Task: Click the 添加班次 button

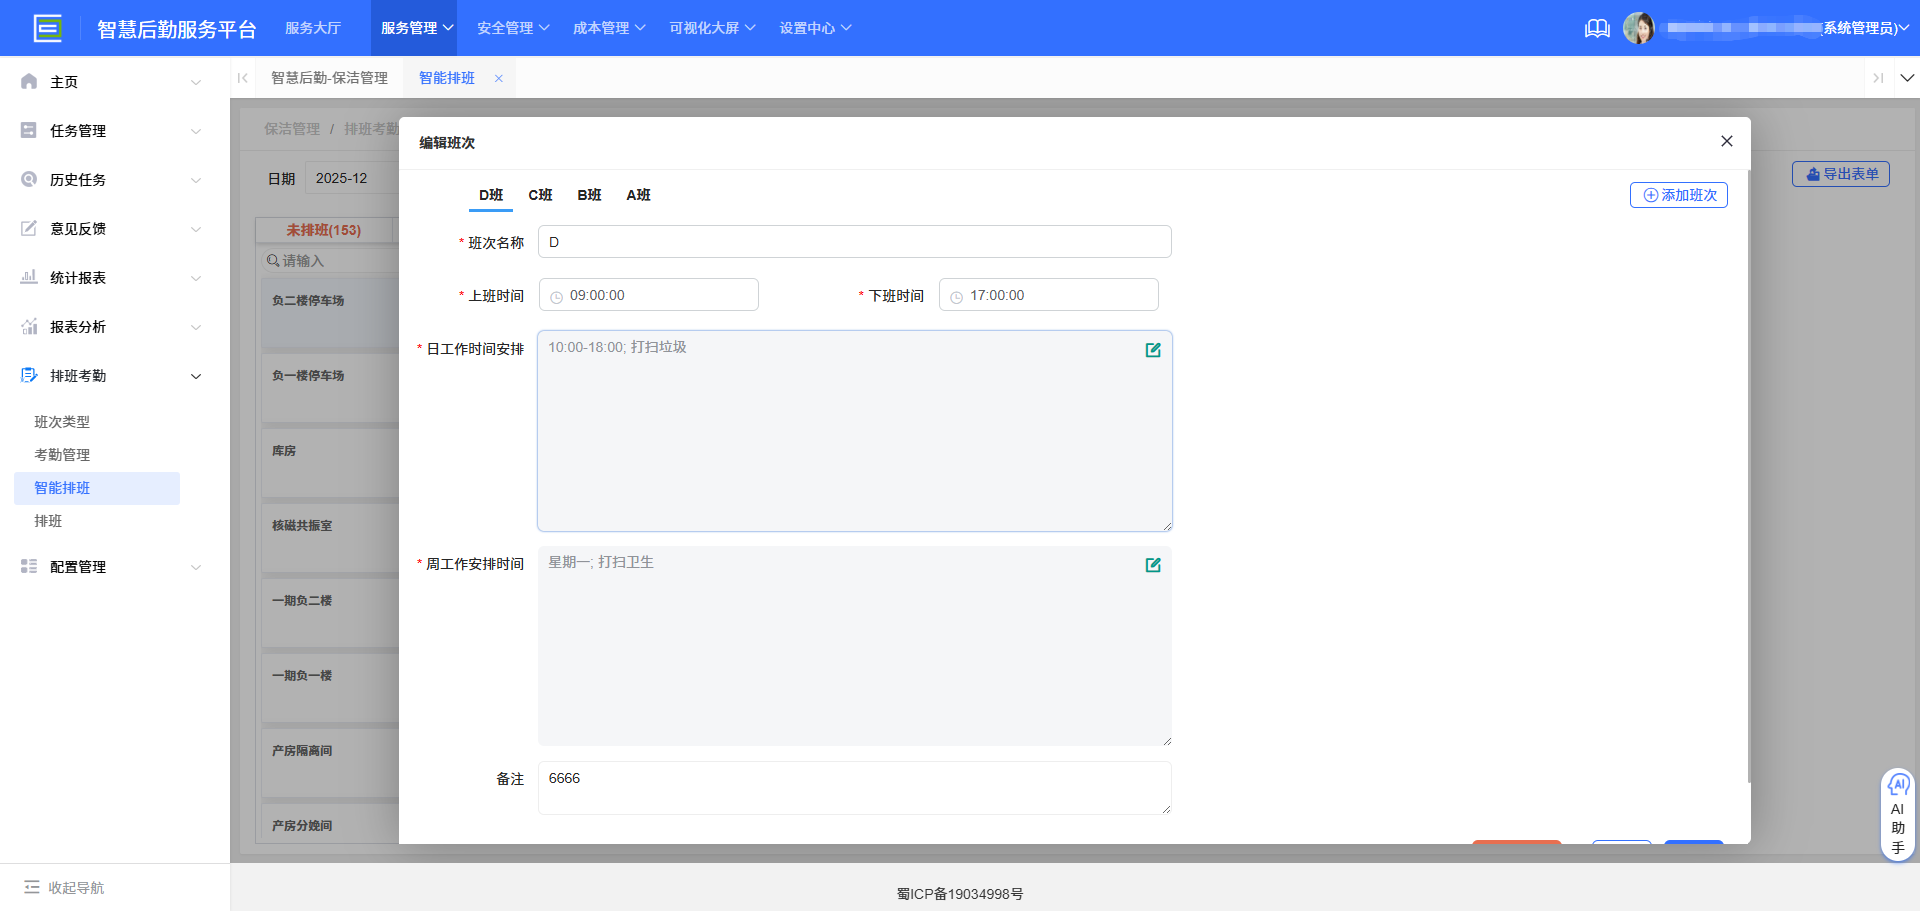Action: coord(1678,195)
